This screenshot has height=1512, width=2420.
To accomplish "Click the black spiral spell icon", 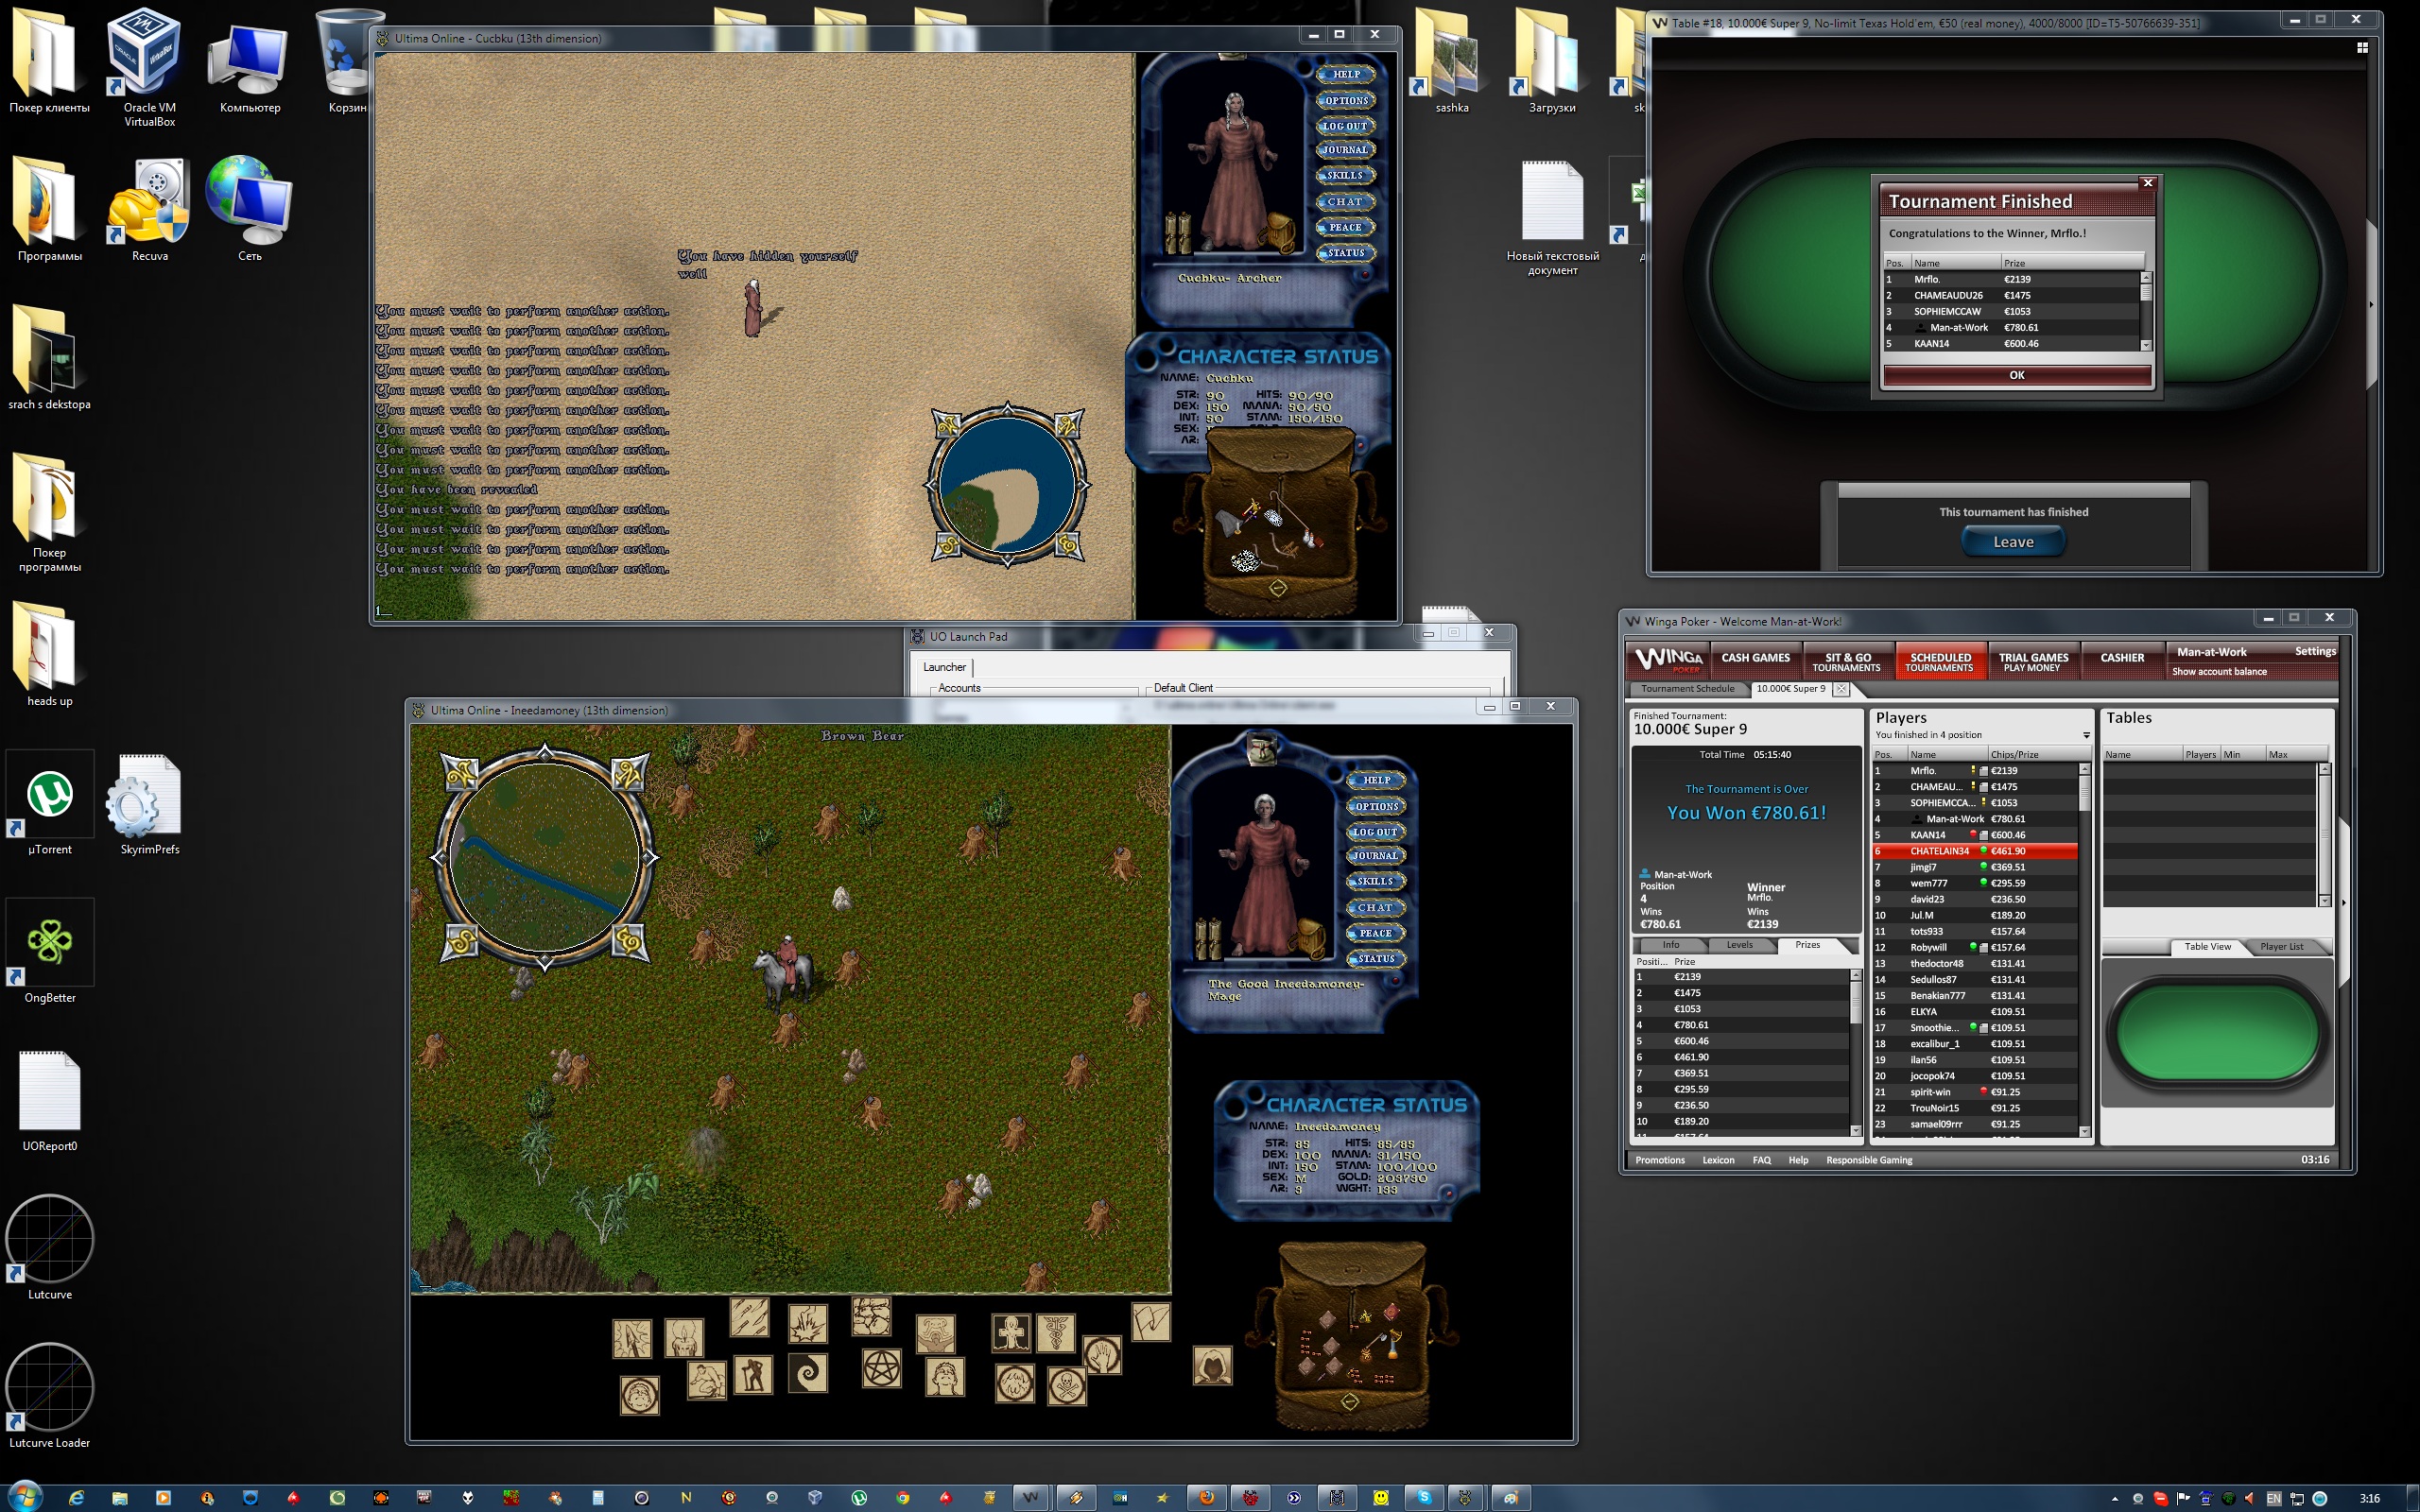I will (807, 1372).
